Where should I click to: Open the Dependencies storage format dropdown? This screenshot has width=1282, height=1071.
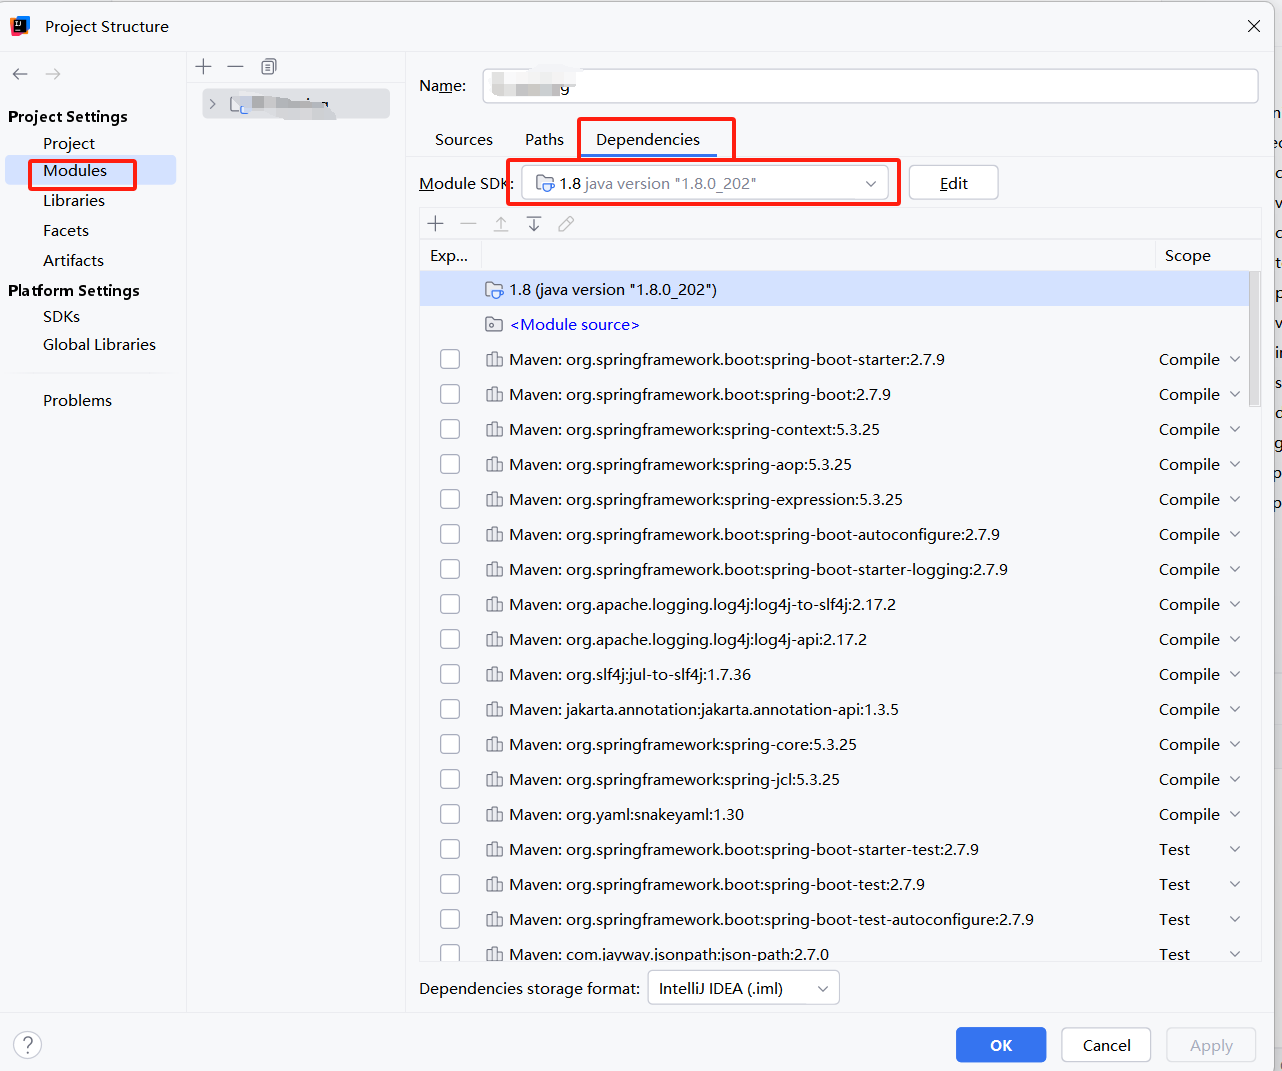[x=743, y=988]
